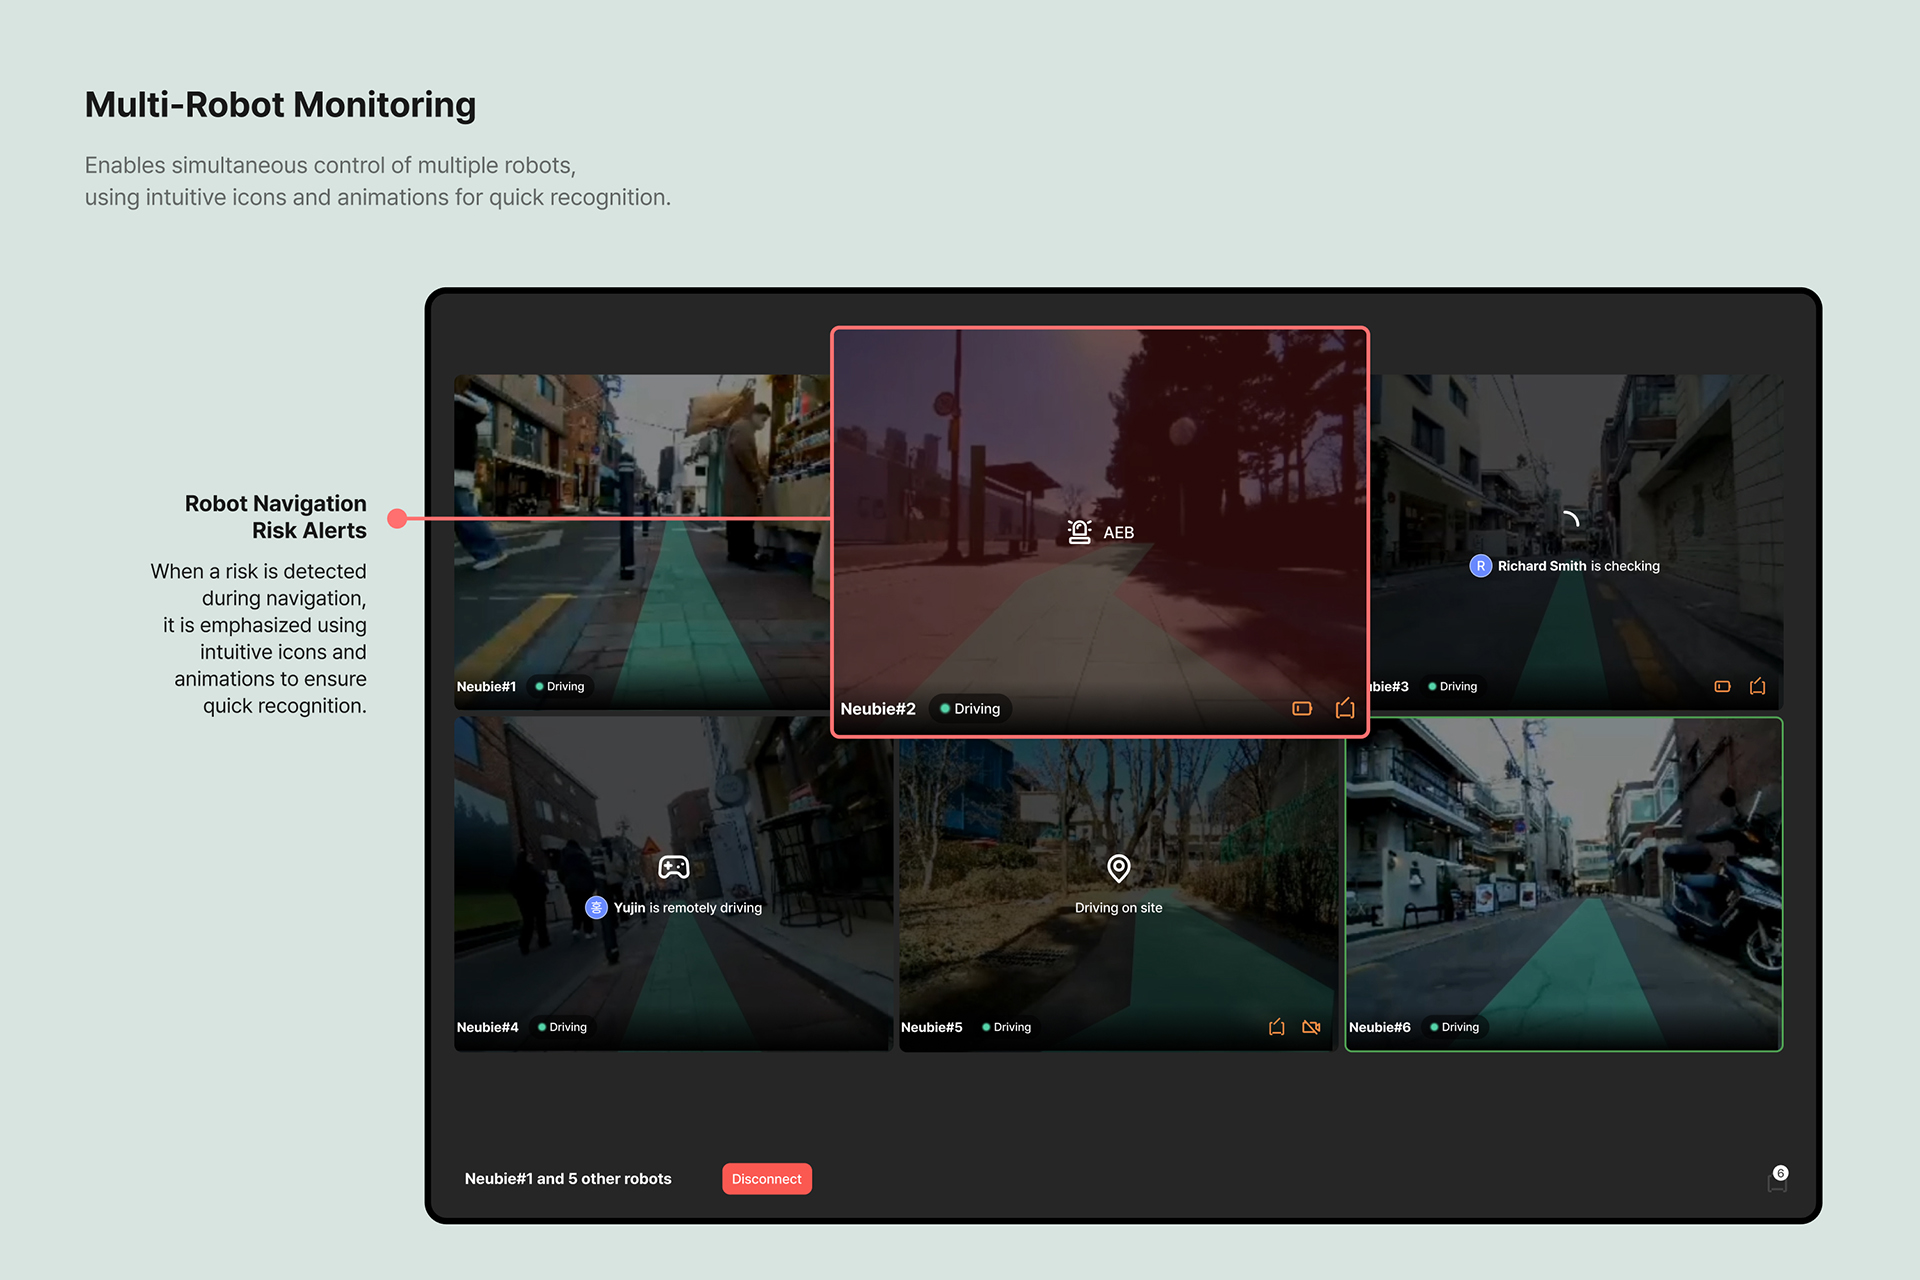
Task: Select the Neubie#6 camera feed with green border
Action: click(1564, 884)
